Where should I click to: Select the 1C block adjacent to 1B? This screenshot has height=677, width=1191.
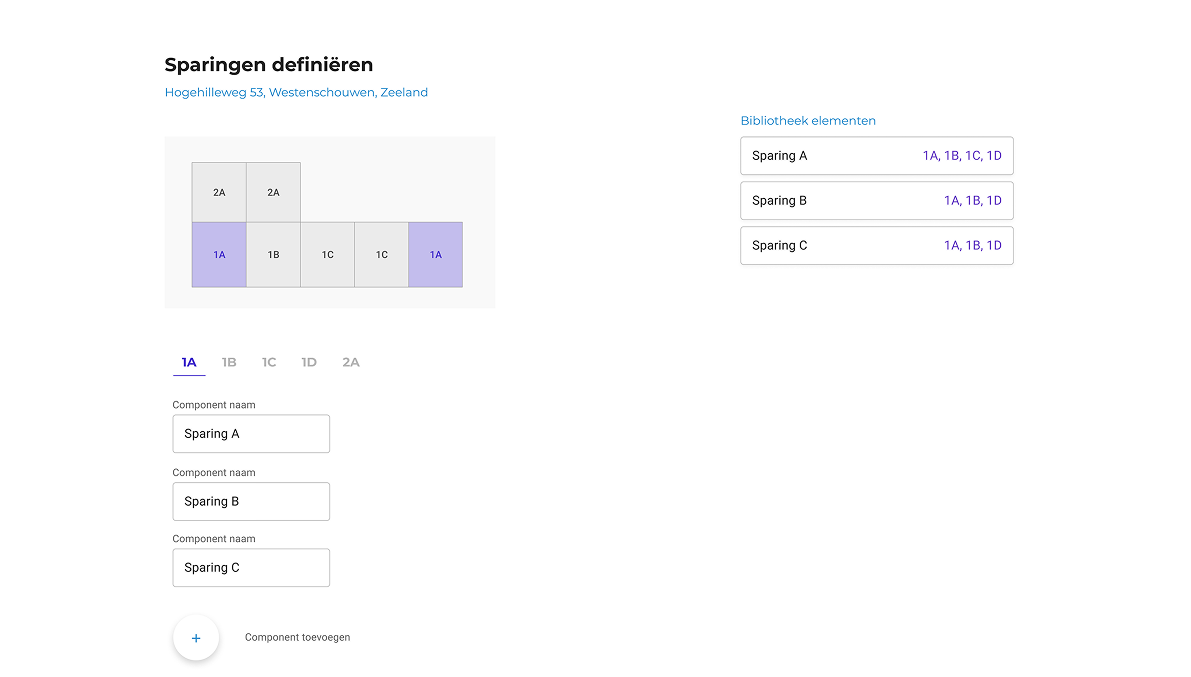[327, 255]
